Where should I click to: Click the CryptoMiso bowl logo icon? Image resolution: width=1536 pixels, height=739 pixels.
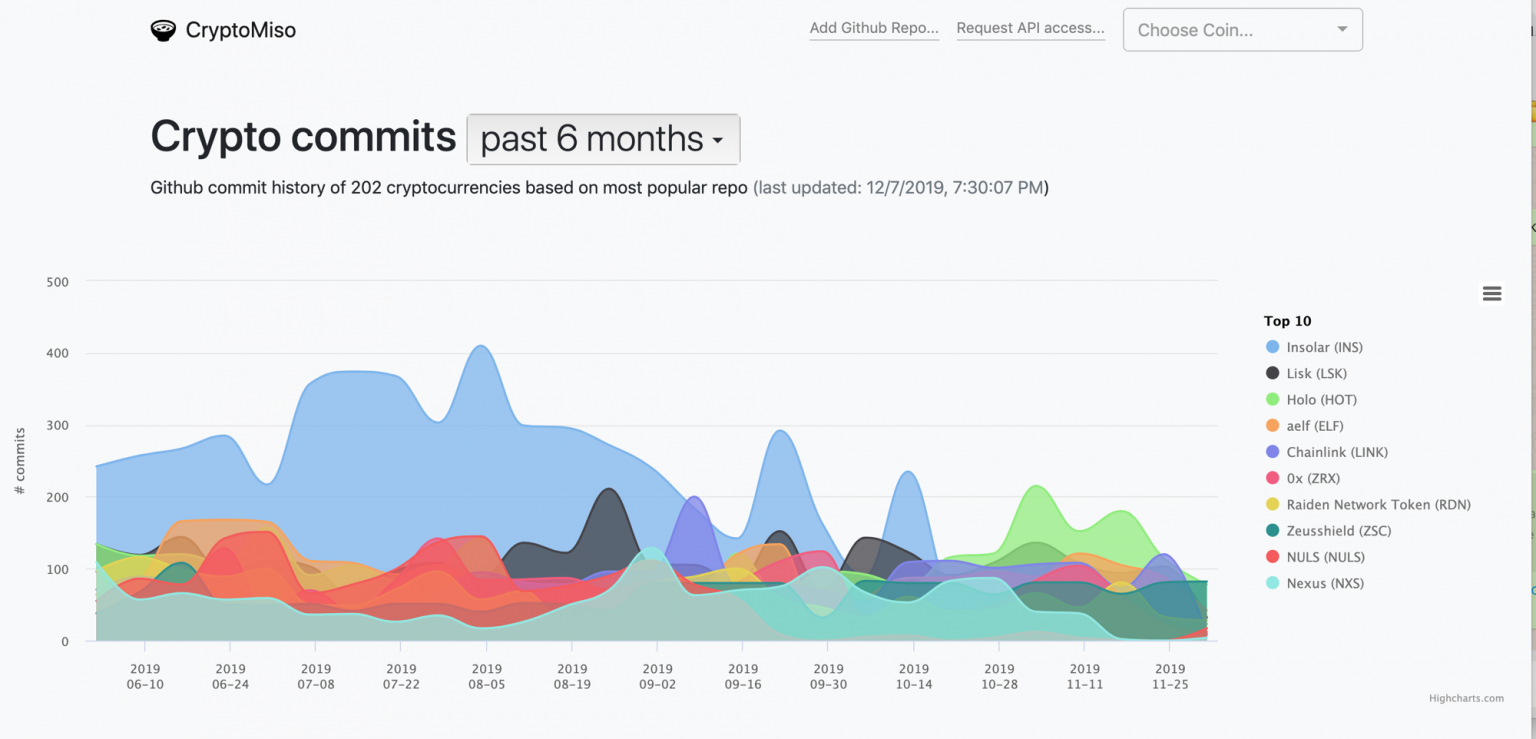click(x=163, y=30)
